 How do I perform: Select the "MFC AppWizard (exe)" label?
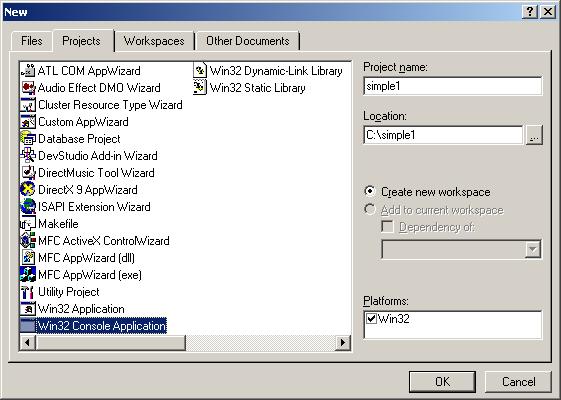[90, 275]
